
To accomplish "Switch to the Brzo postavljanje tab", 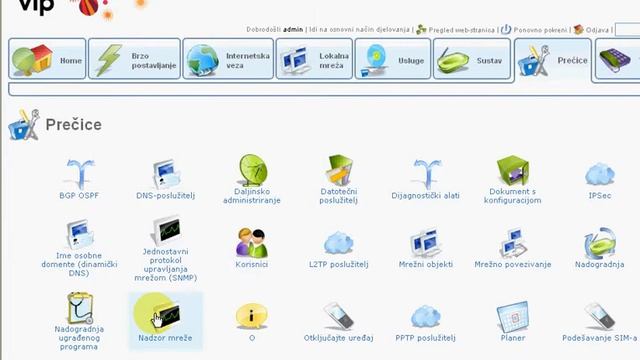I will click(134, 59).
